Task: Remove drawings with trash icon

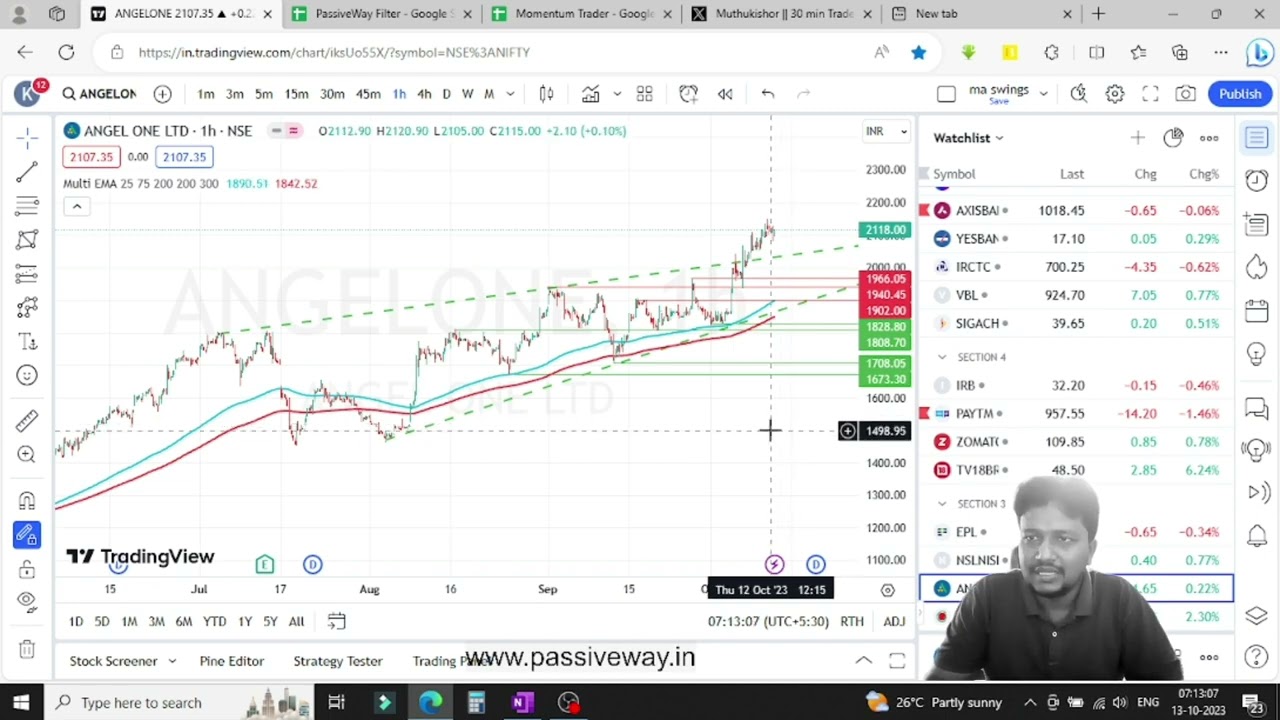Action: (27, 648)
